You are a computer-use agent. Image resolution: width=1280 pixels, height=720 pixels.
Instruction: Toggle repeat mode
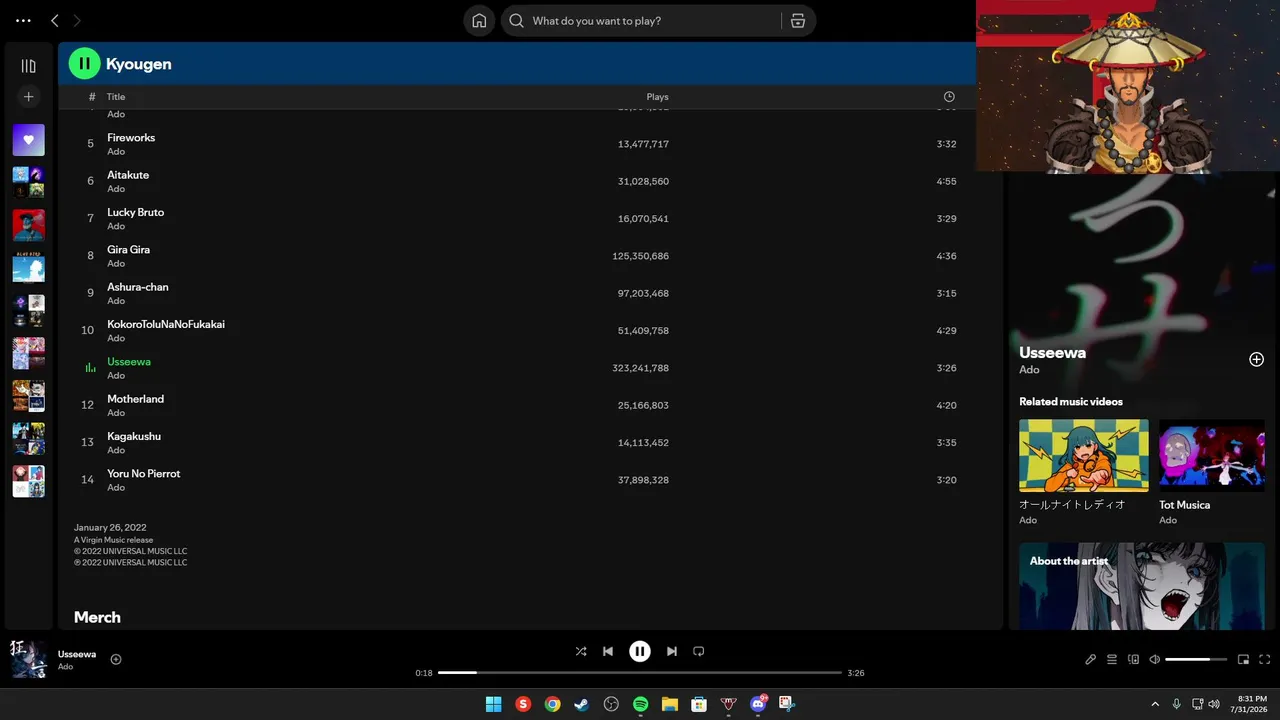[699, 651]
